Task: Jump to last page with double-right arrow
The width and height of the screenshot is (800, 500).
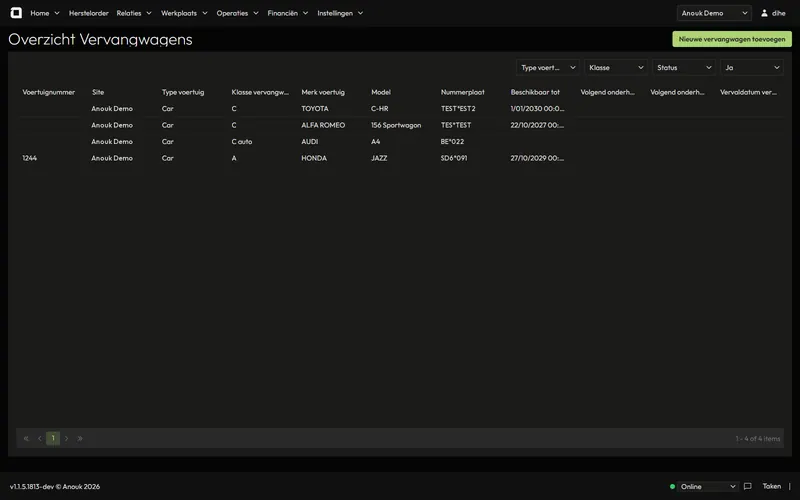Action: 80,438
